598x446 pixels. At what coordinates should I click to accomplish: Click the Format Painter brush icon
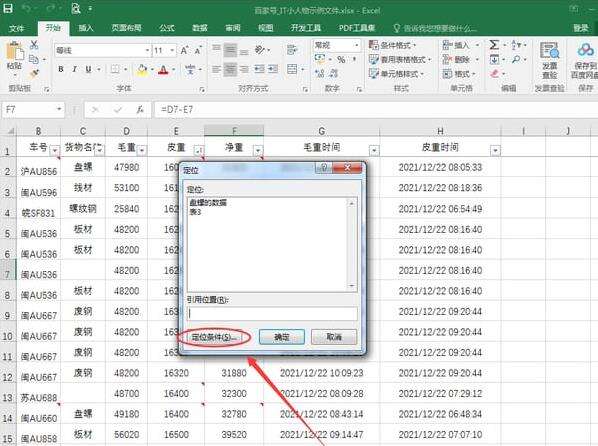coord(34,72)
